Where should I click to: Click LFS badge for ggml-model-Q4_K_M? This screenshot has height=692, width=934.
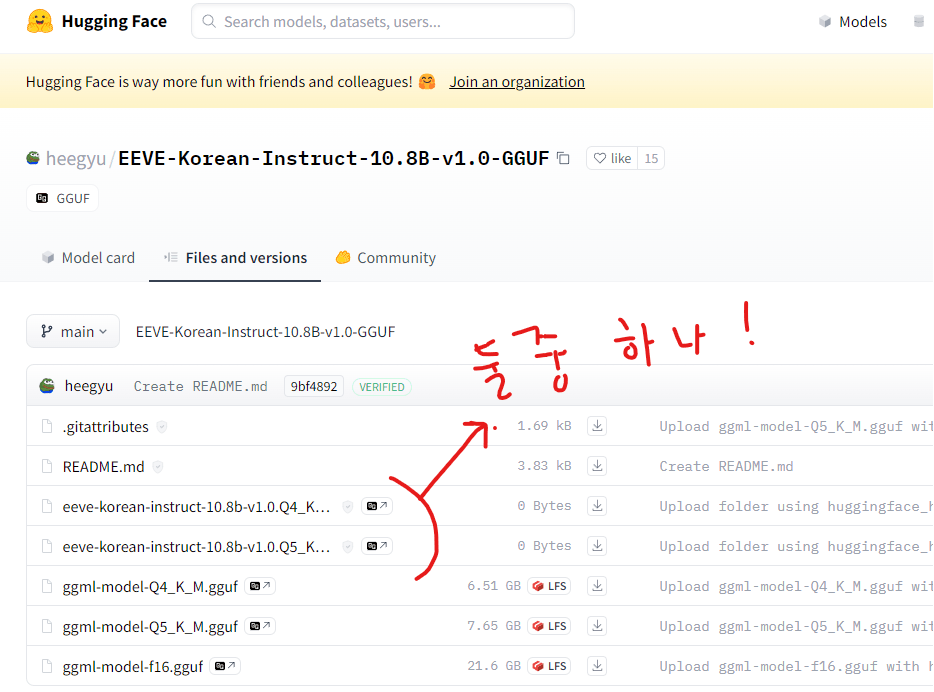549,586
